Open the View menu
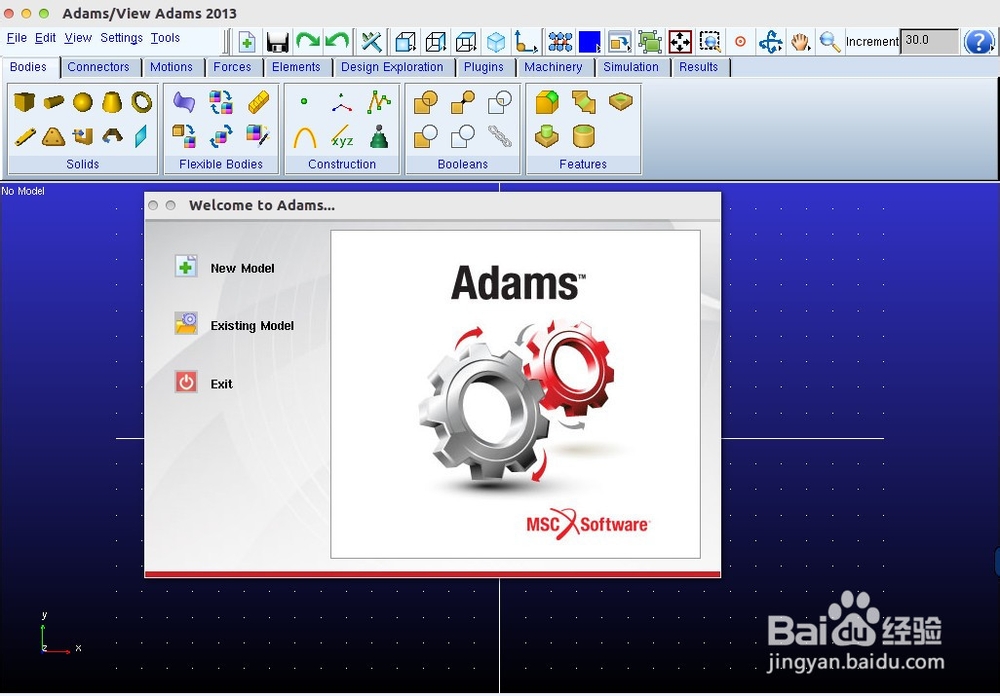The height and width of the screenshot is (696, 1000). coord(78,38)
